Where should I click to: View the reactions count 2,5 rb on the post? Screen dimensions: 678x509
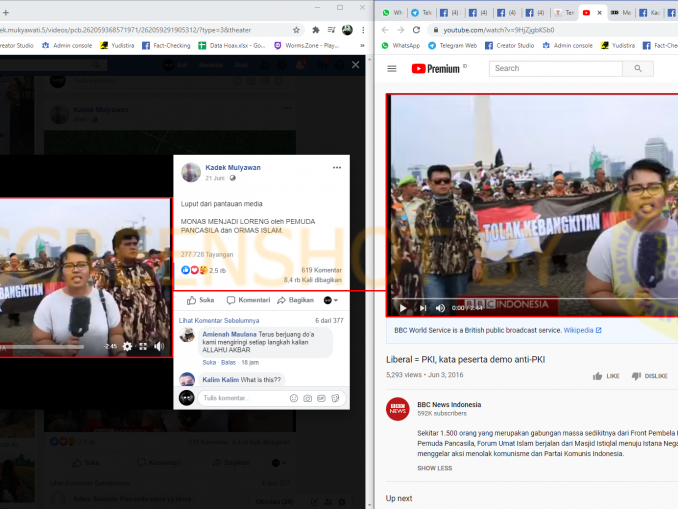pyautogui.click(x=217, y=271)
